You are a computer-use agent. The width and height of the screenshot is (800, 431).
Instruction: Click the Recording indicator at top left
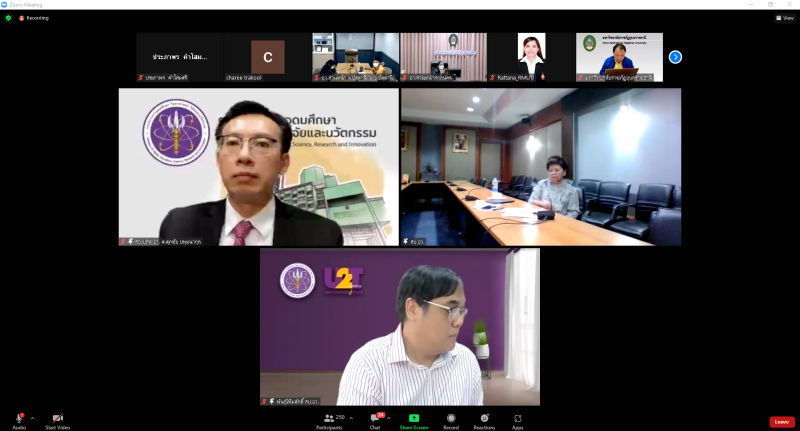coord(34,18)
